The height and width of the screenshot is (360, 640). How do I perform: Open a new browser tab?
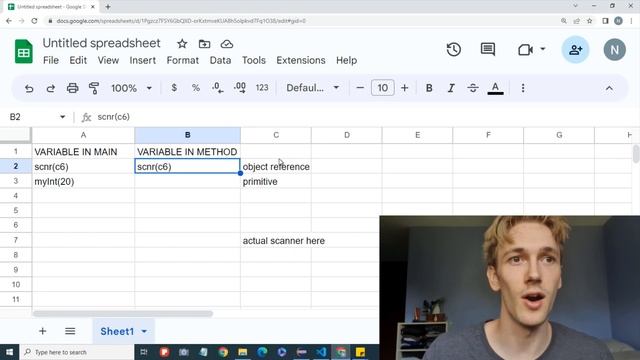[108, 7]
